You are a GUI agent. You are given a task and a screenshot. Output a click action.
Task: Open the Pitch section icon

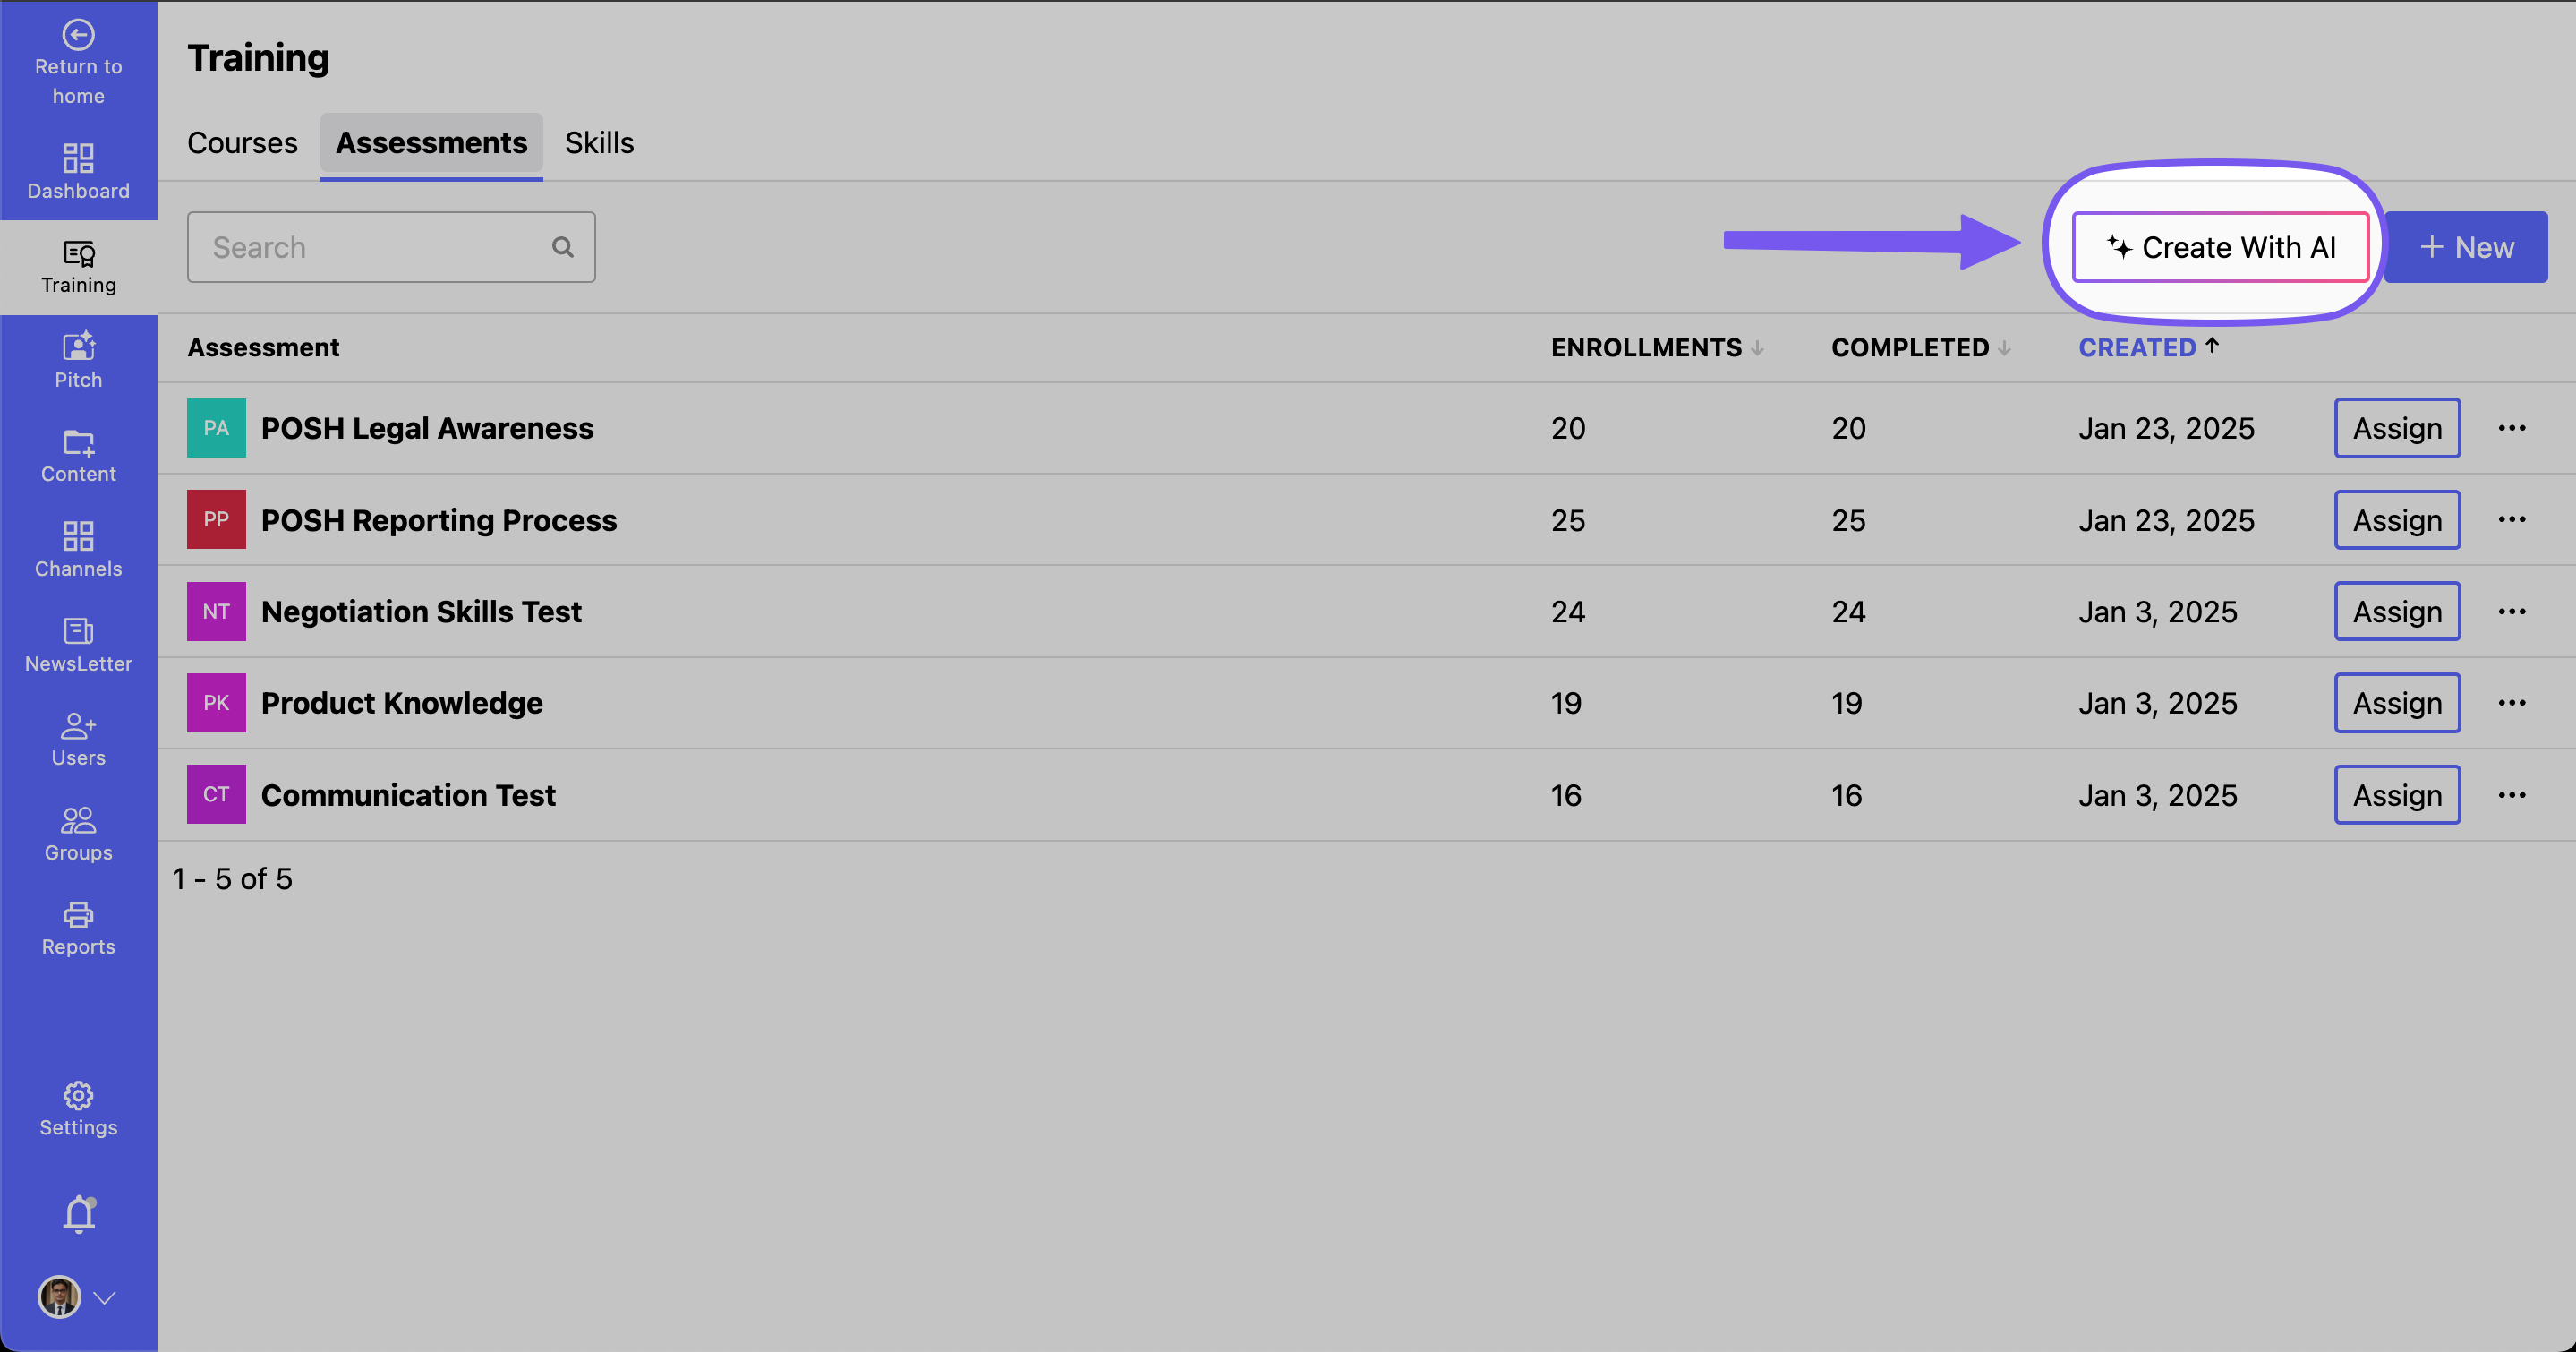[x=78, y=347]
